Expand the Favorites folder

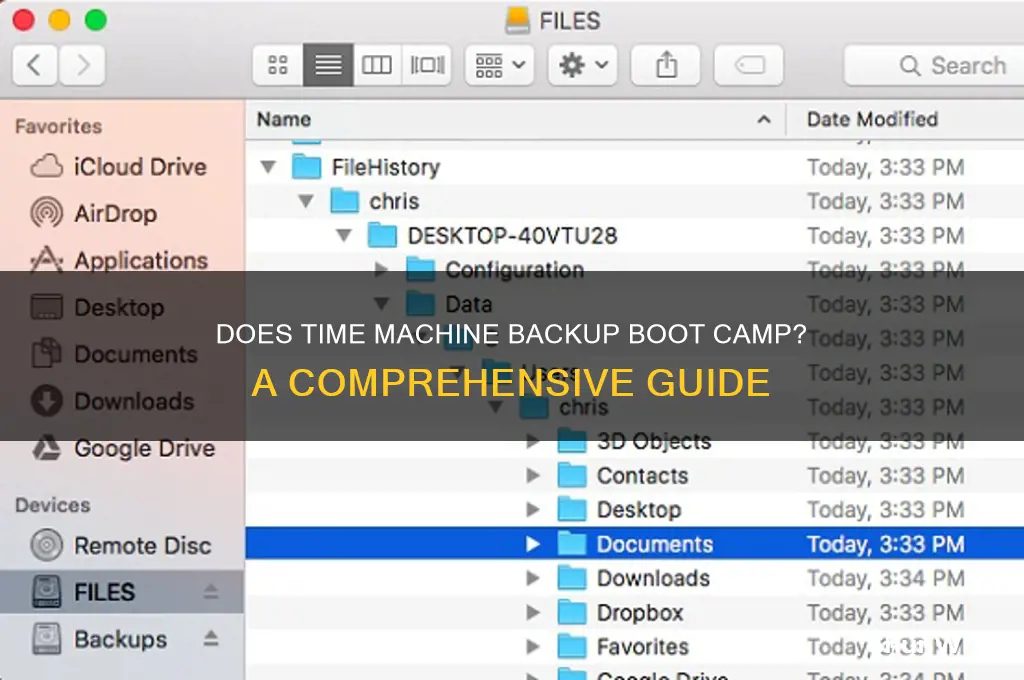(533, 647)
